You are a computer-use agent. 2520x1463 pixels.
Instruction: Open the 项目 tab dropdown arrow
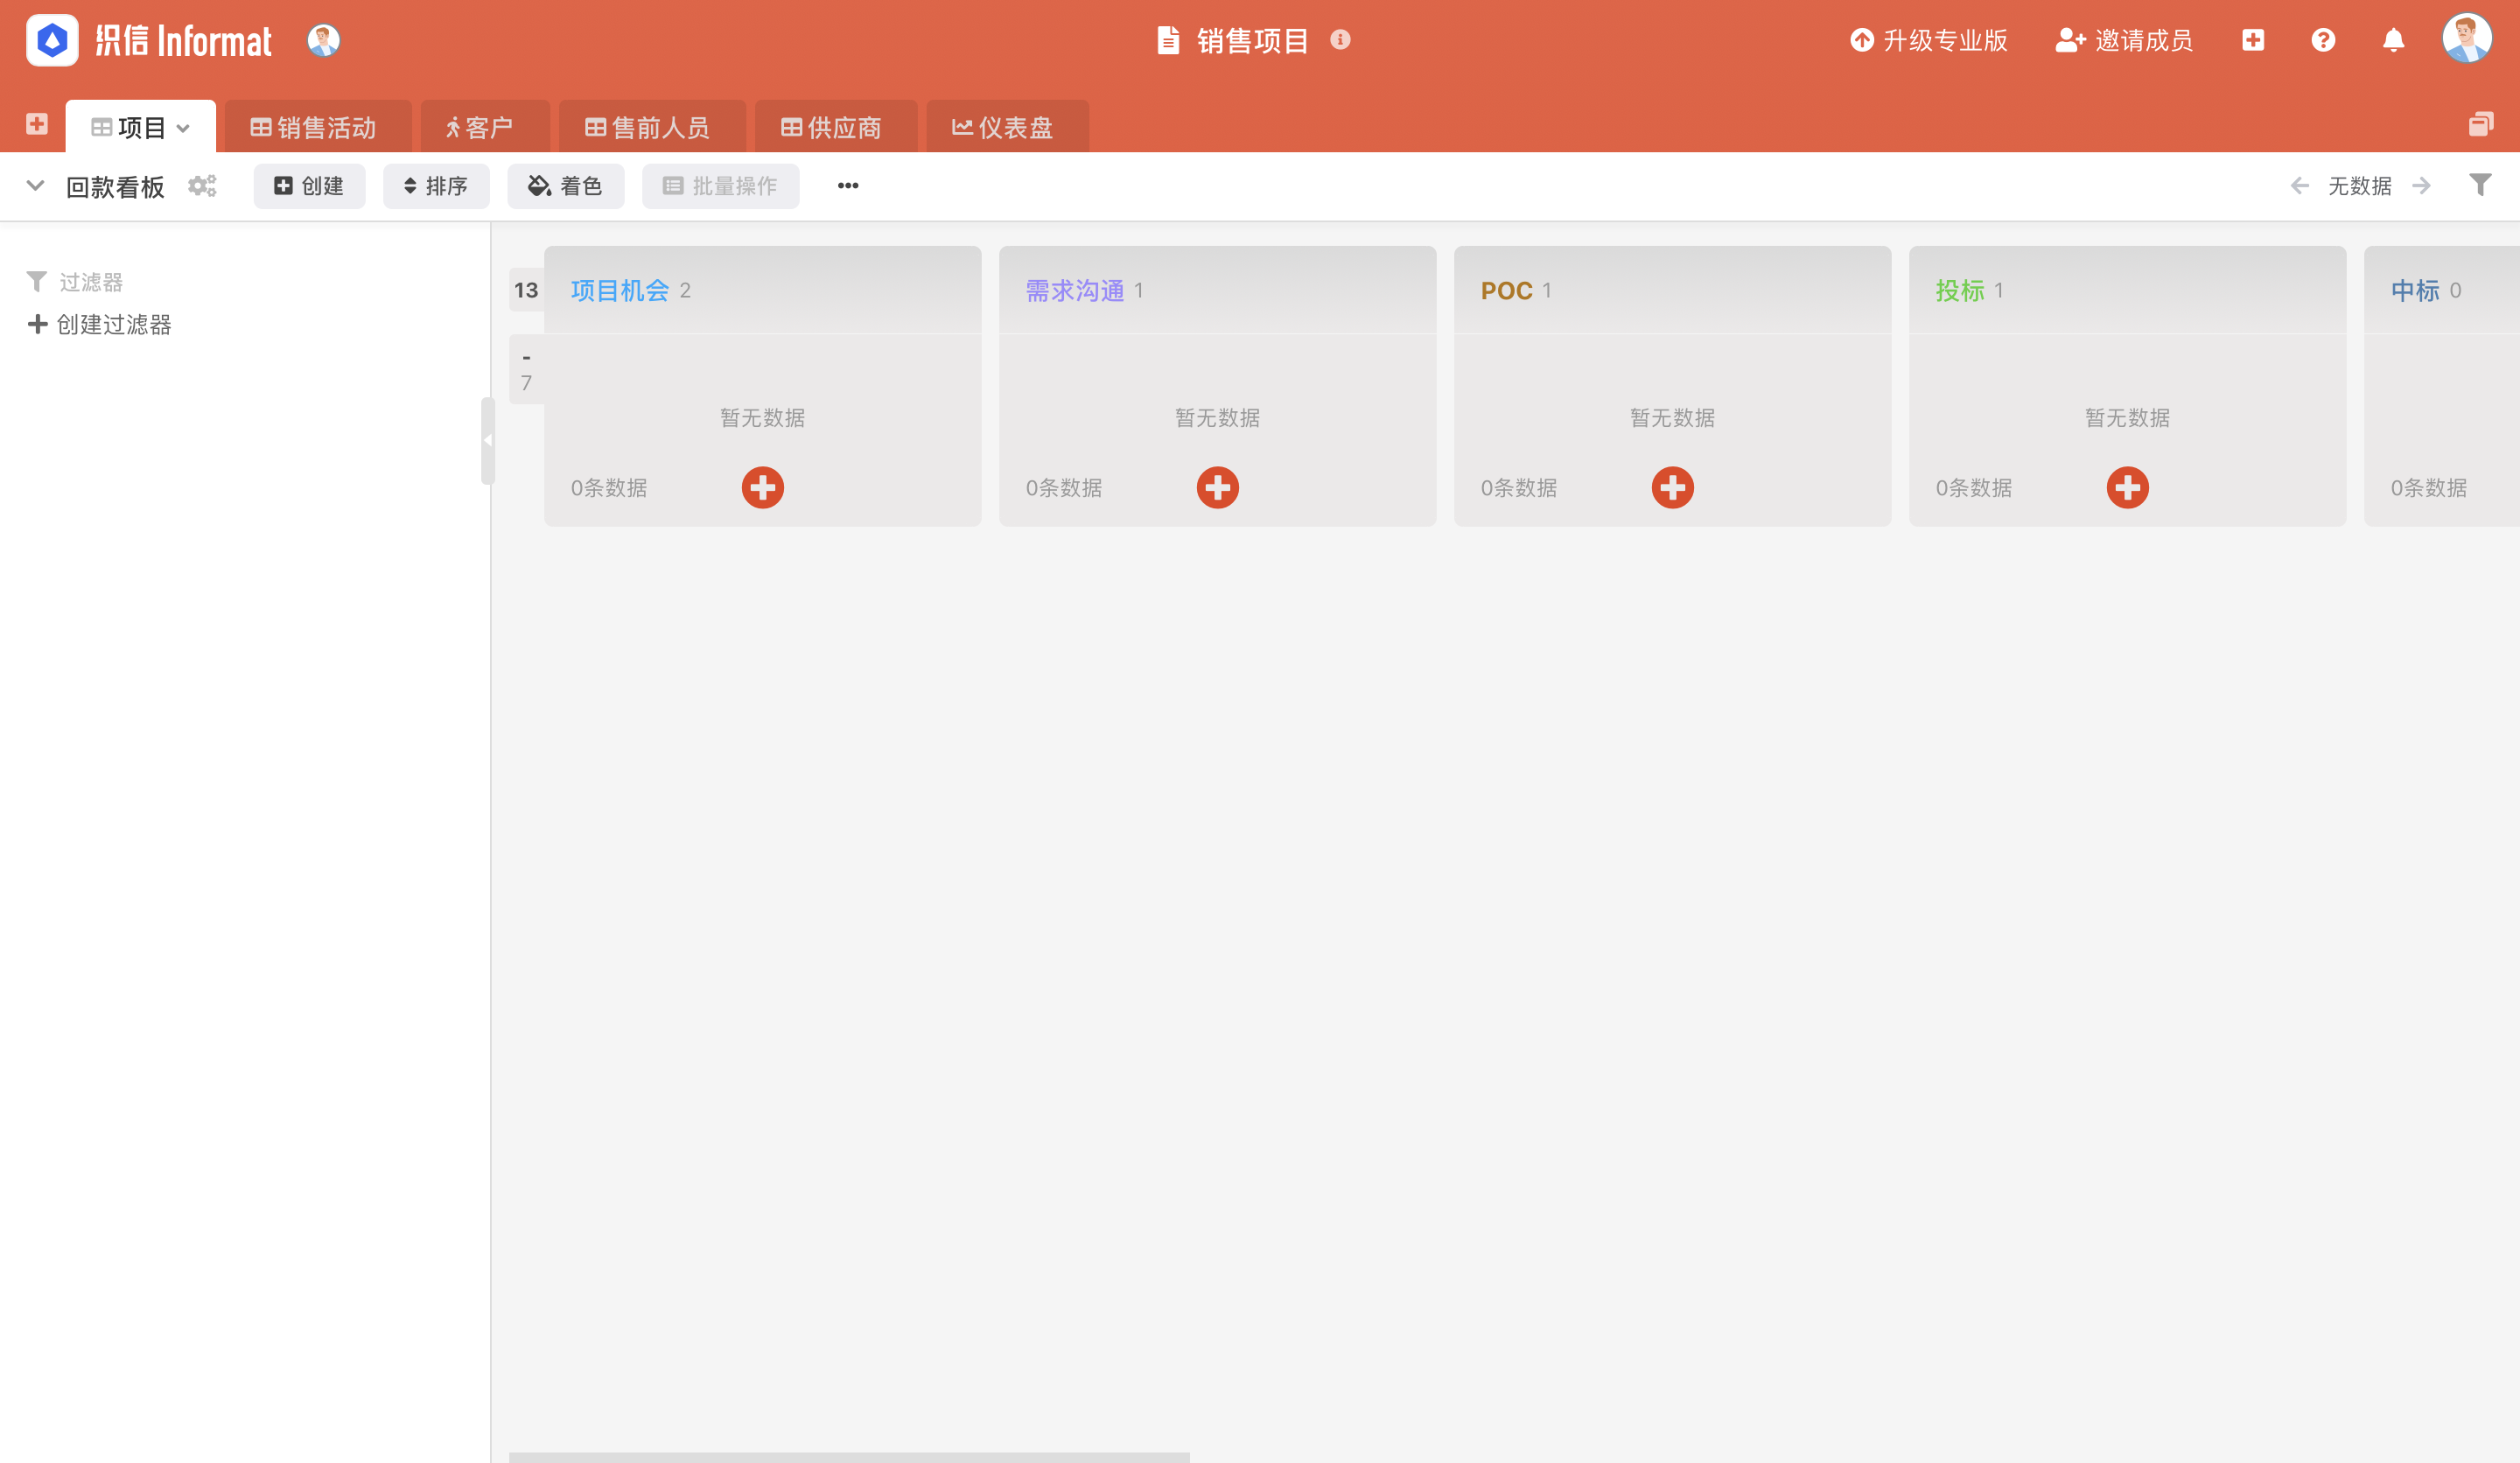[183, 128]
